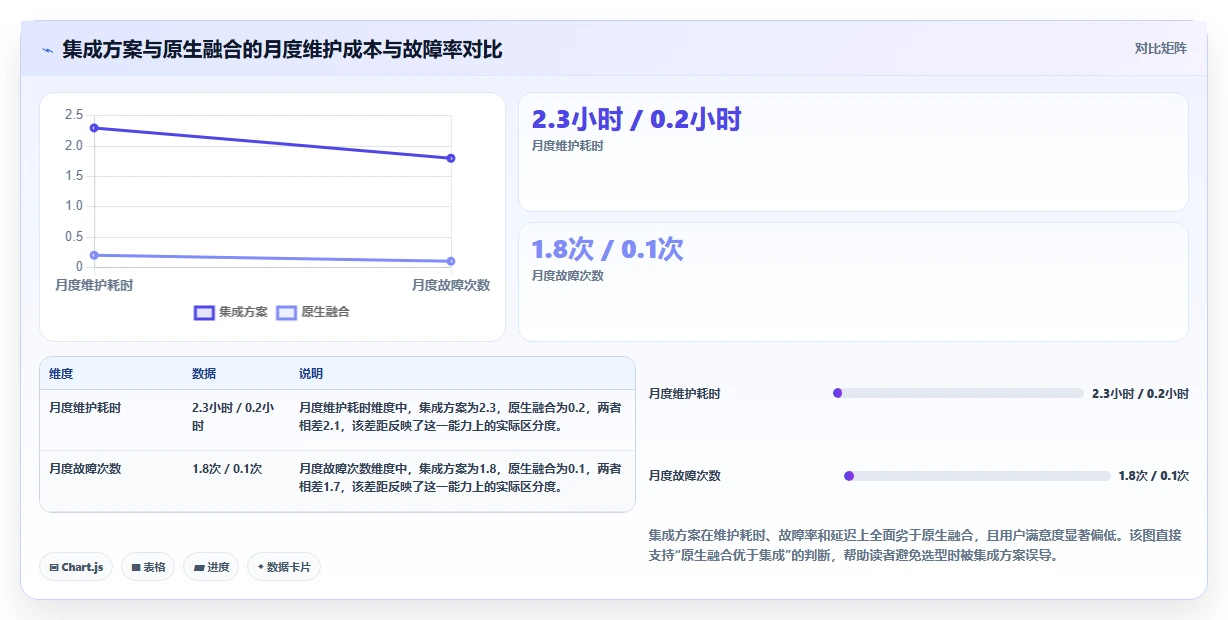Click the 说明 column header

click(x=311, y=374)
